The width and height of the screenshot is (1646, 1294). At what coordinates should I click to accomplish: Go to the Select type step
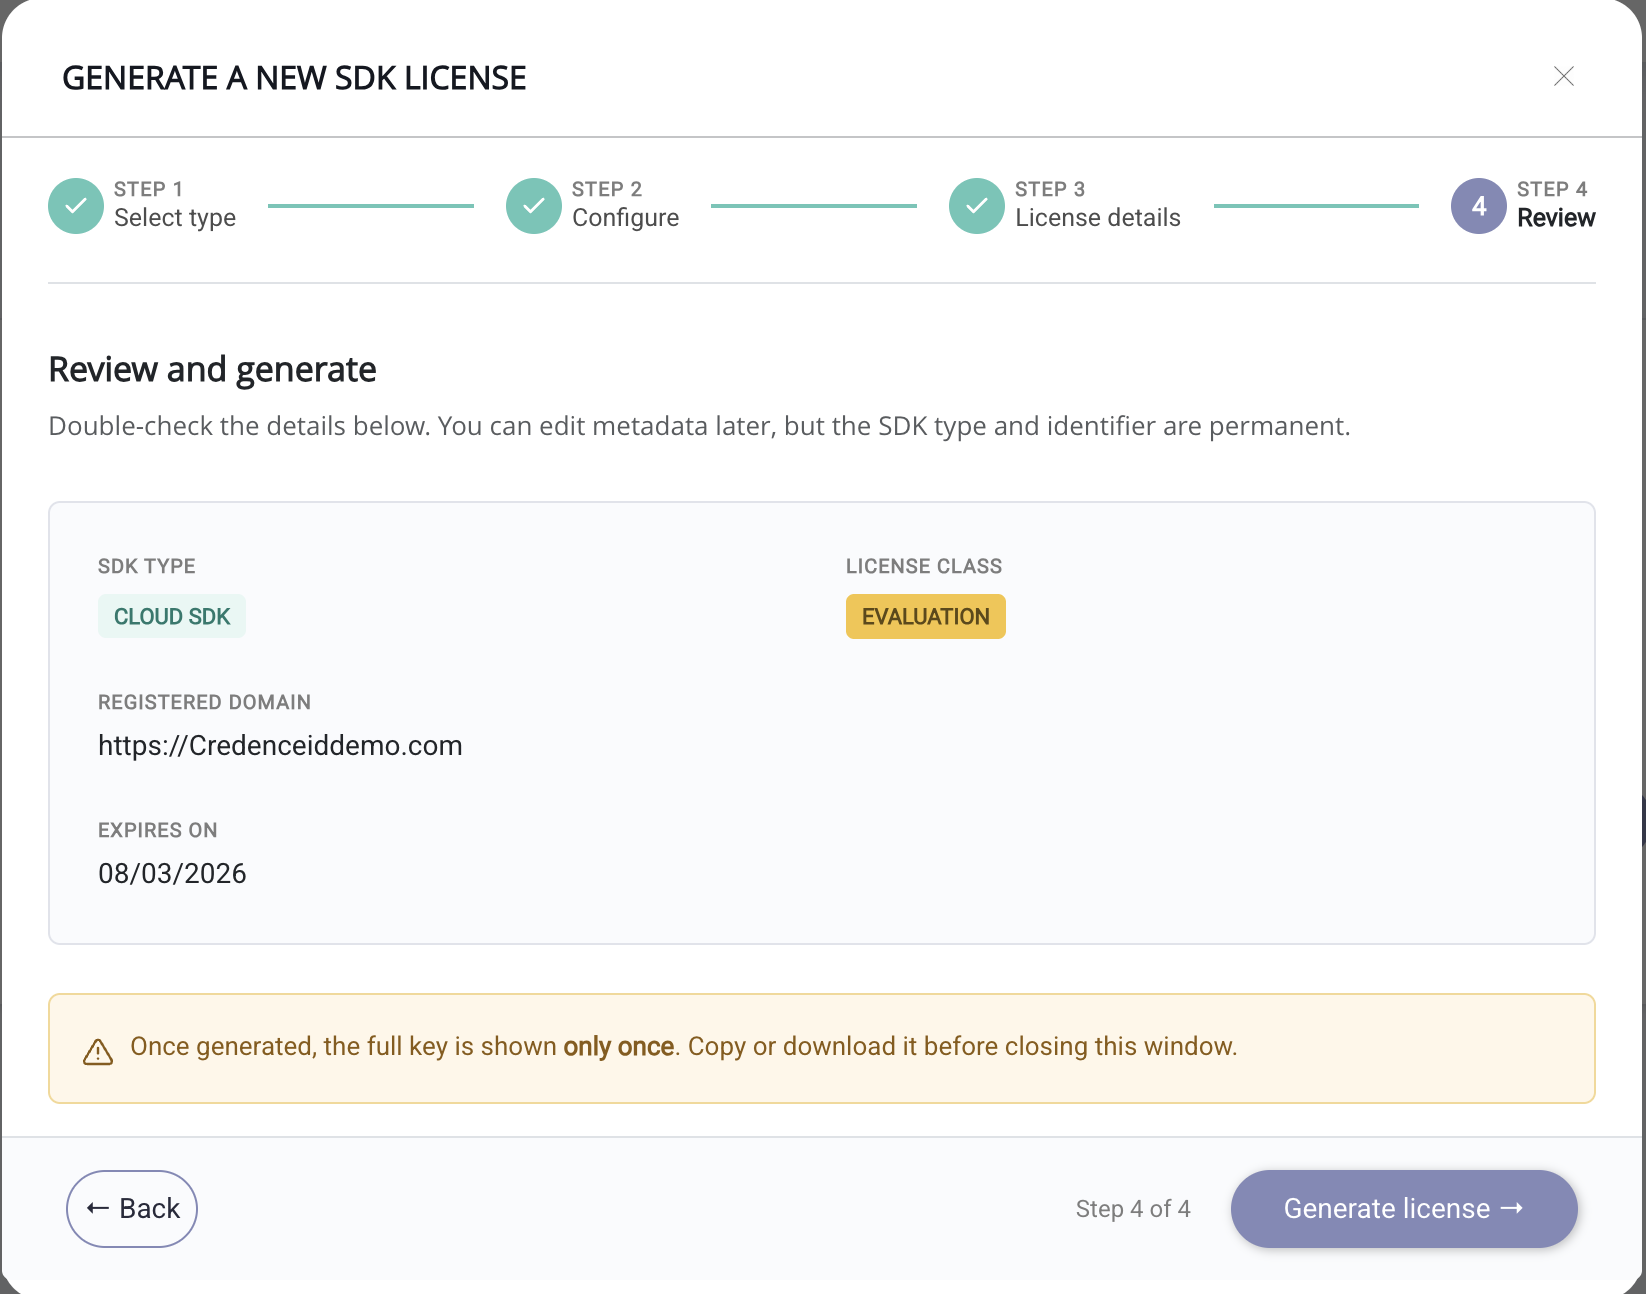(x=175, y=218)
